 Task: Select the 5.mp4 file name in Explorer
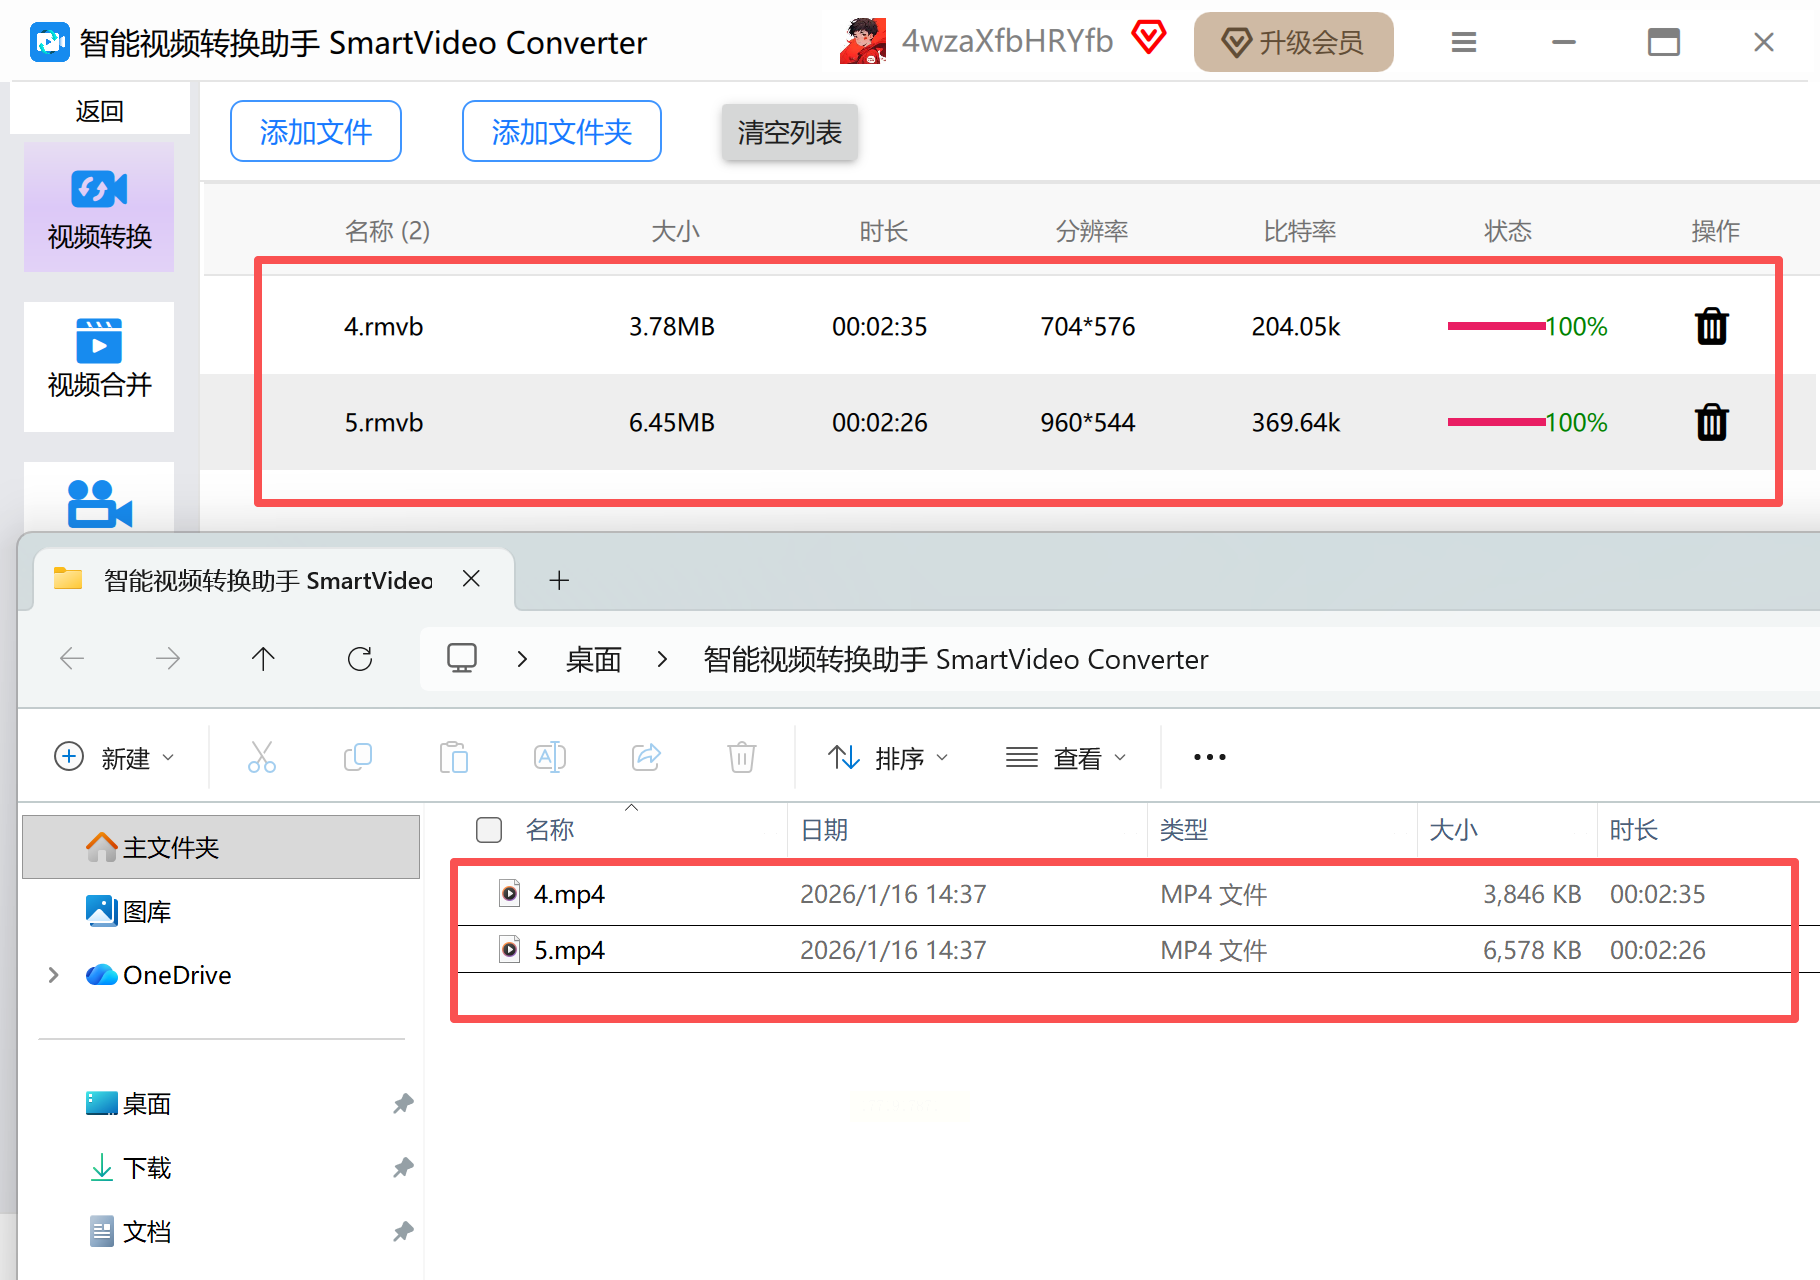(x=569, y=950)
